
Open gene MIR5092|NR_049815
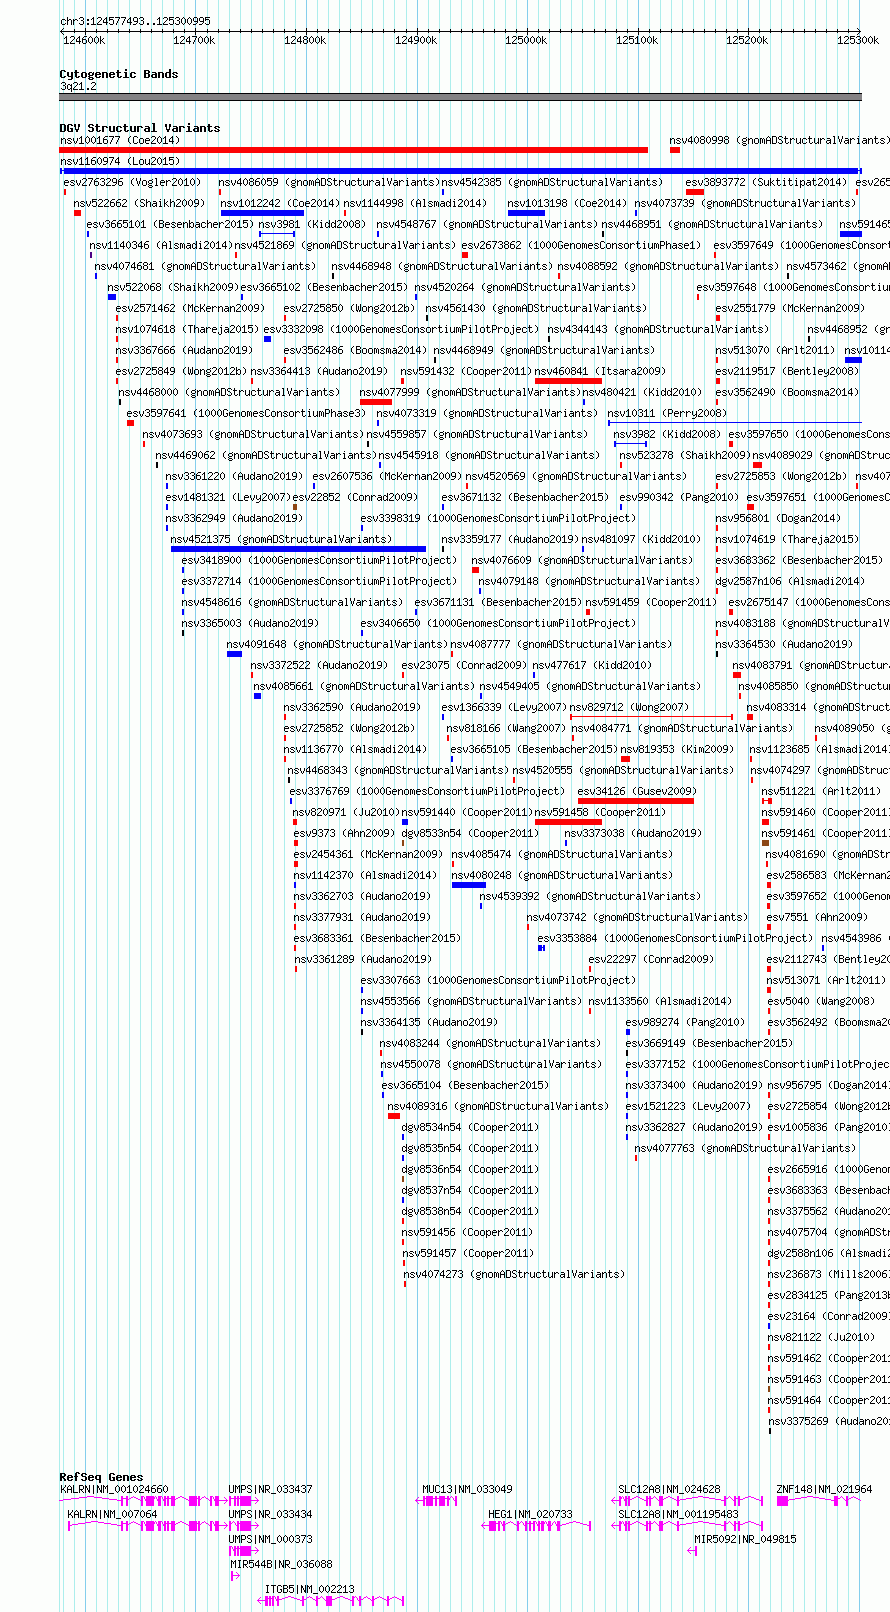point(745,1540)
